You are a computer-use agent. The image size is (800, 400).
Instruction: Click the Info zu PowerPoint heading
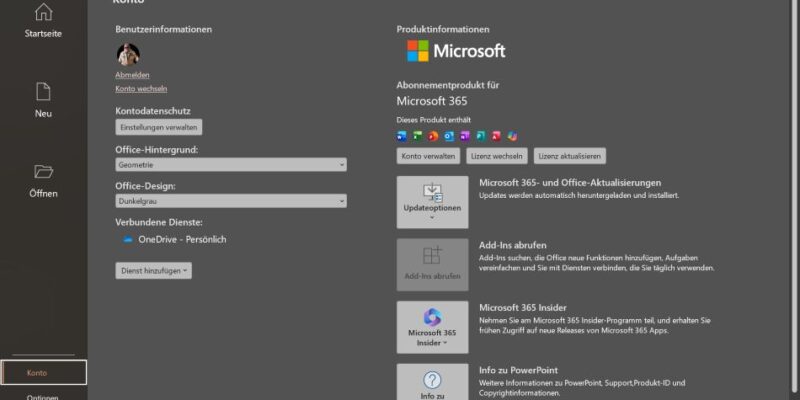coord(518,370)
